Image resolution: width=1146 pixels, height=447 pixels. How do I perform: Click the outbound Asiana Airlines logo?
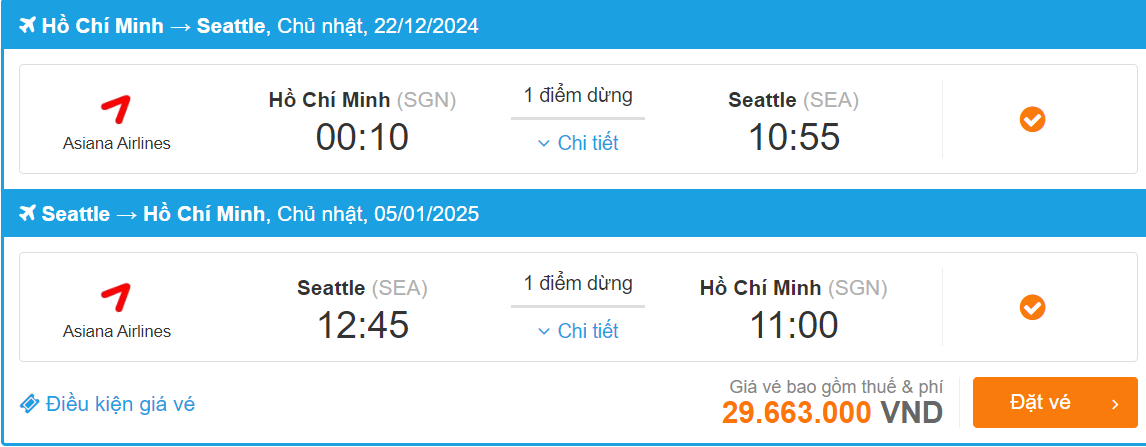(116, 110)
